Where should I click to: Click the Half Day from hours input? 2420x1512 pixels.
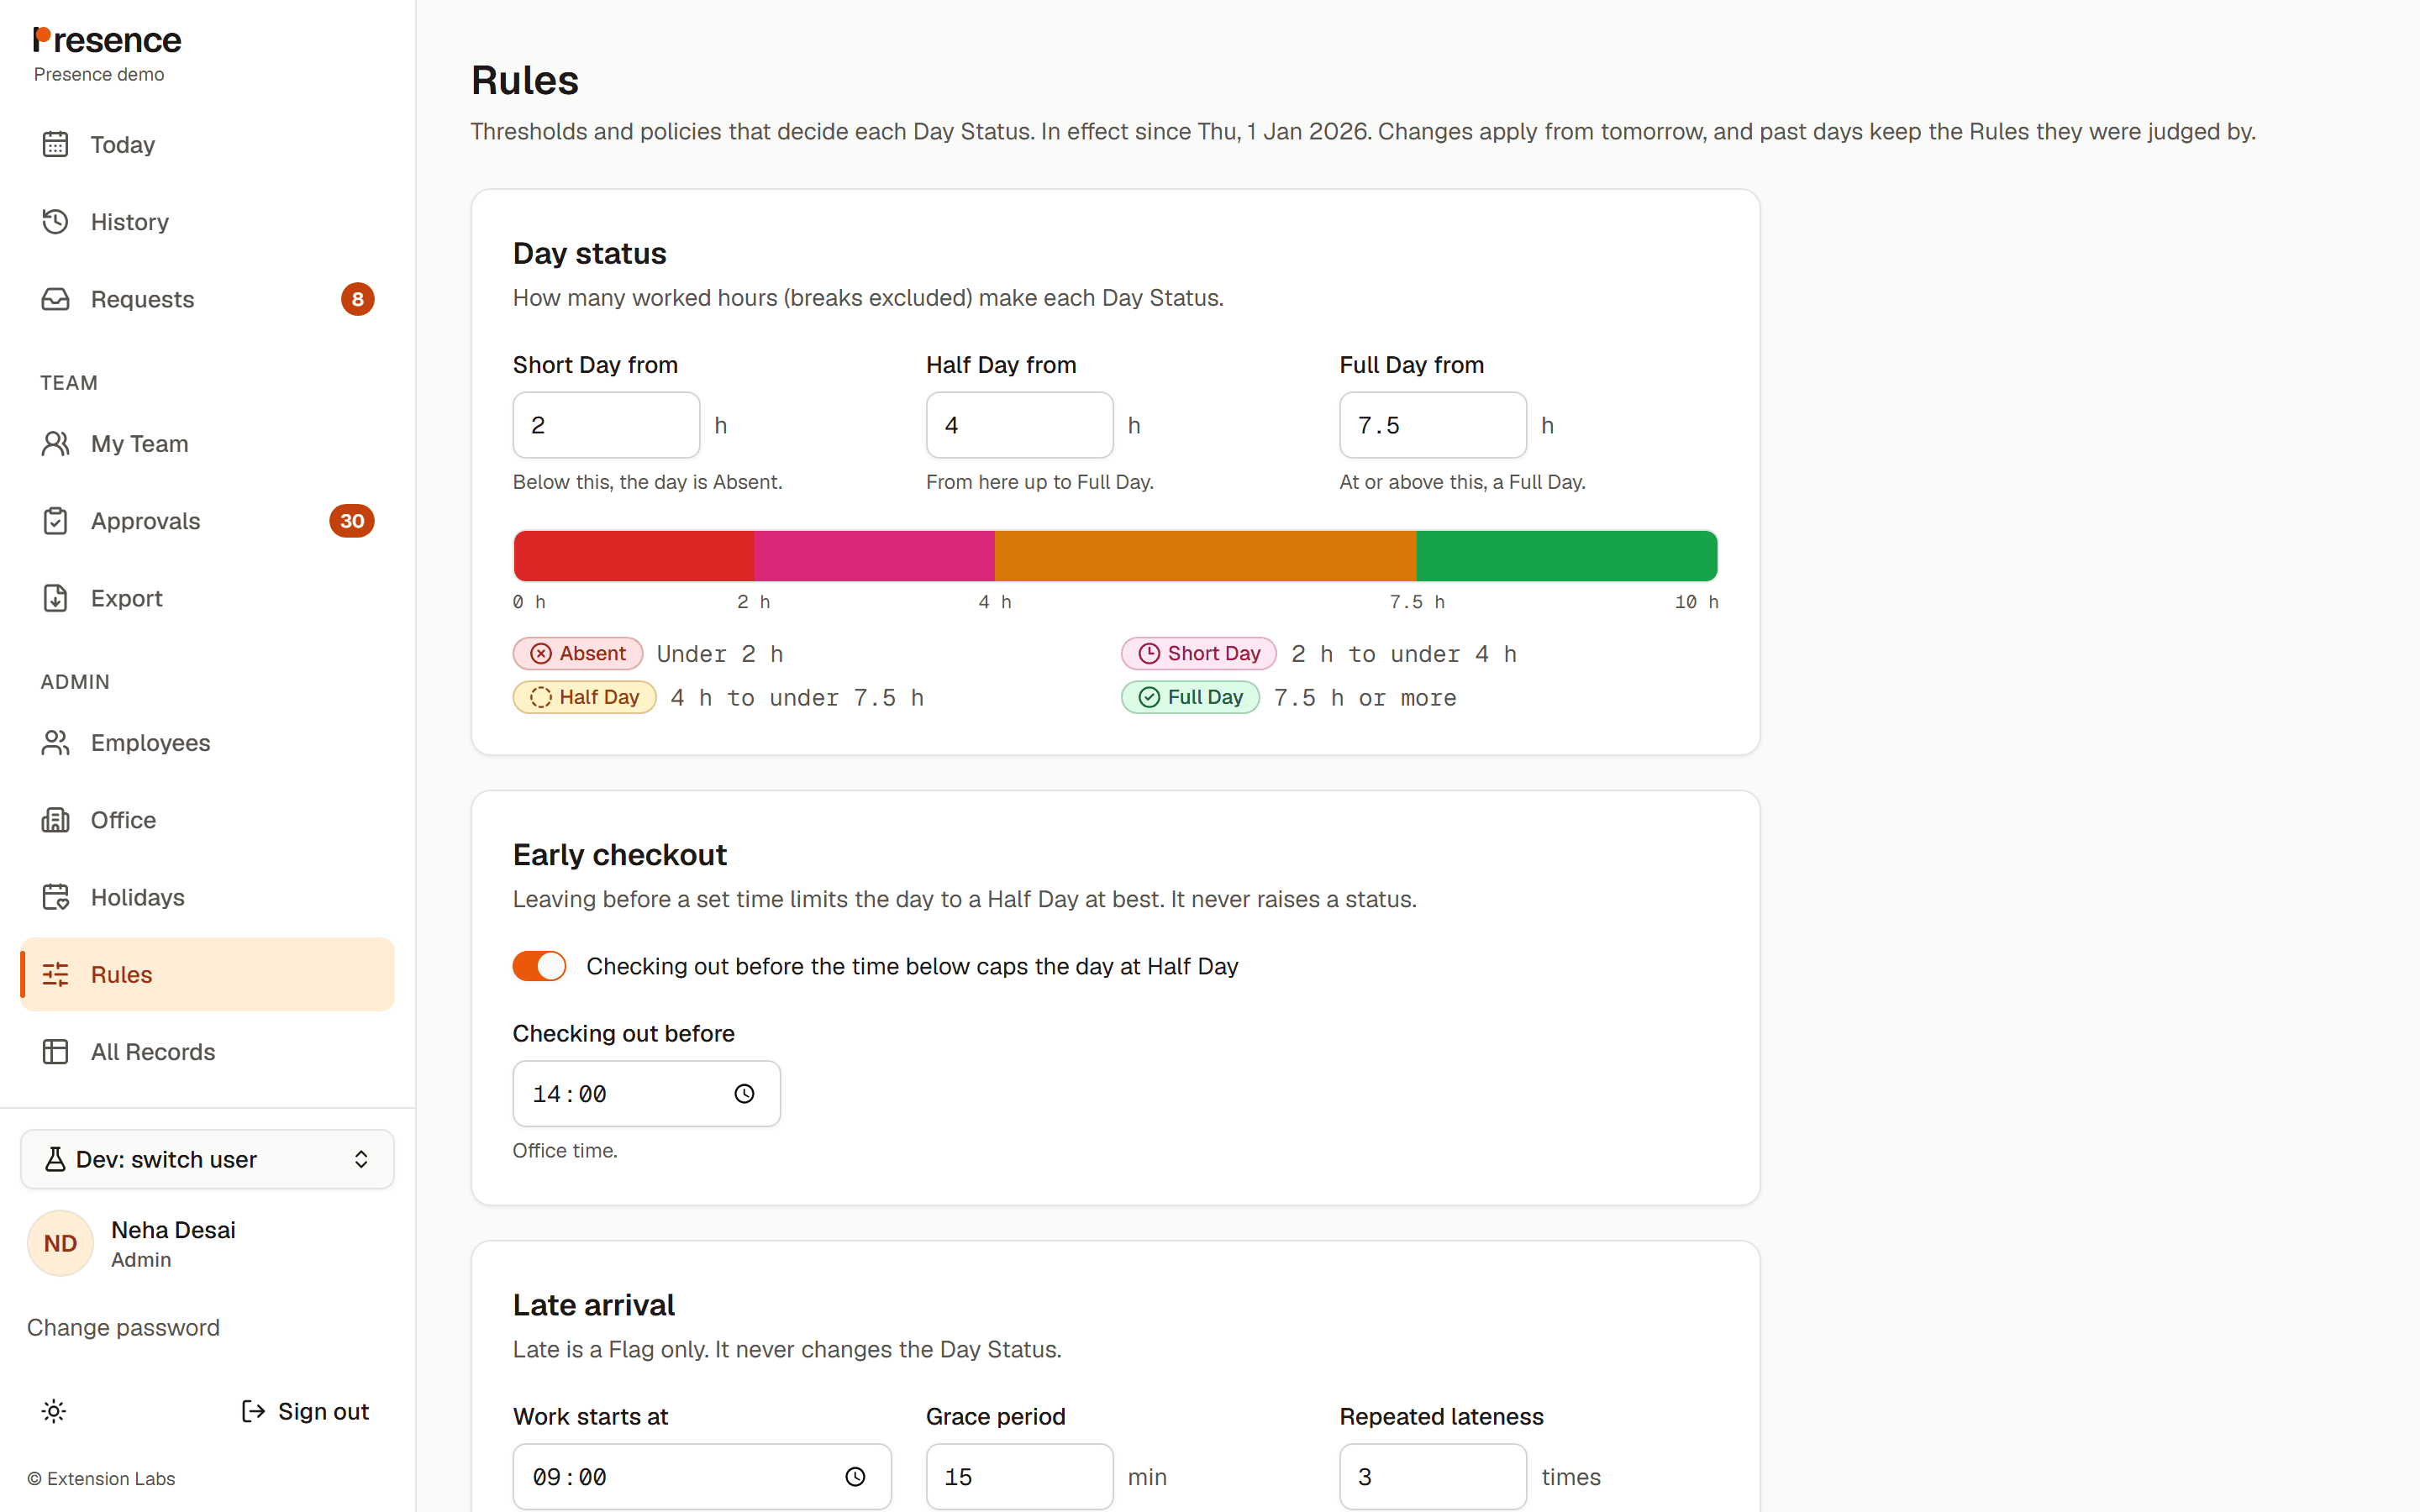(1019, 425)
